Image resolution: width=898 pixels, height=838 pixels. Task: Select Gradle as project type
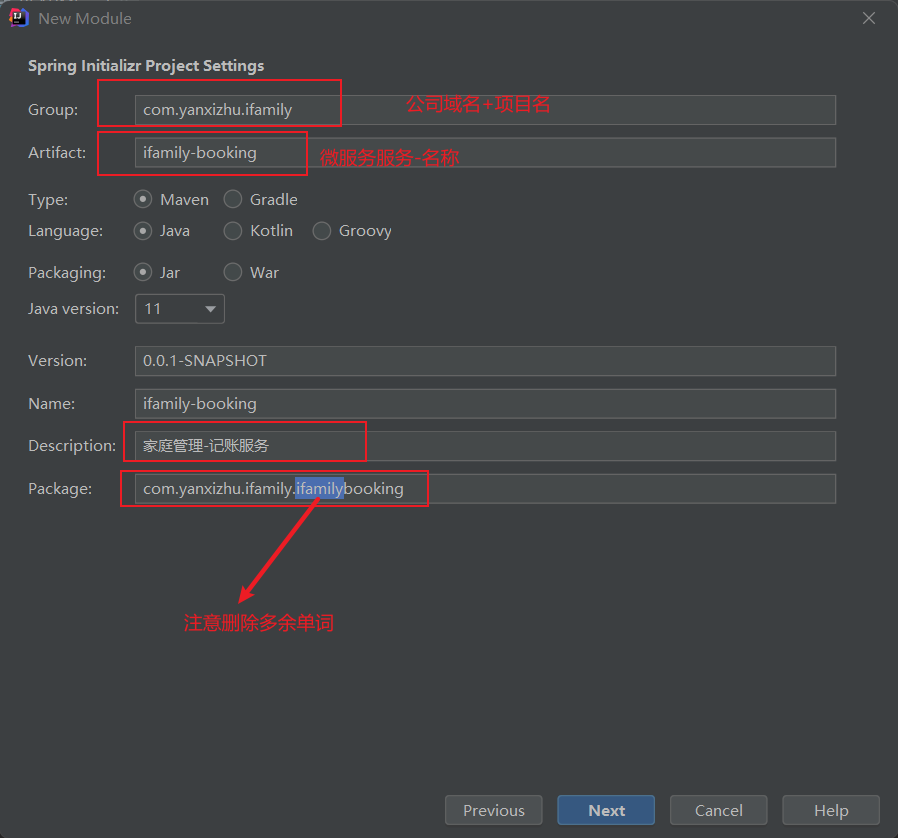(x=233, y=199)
